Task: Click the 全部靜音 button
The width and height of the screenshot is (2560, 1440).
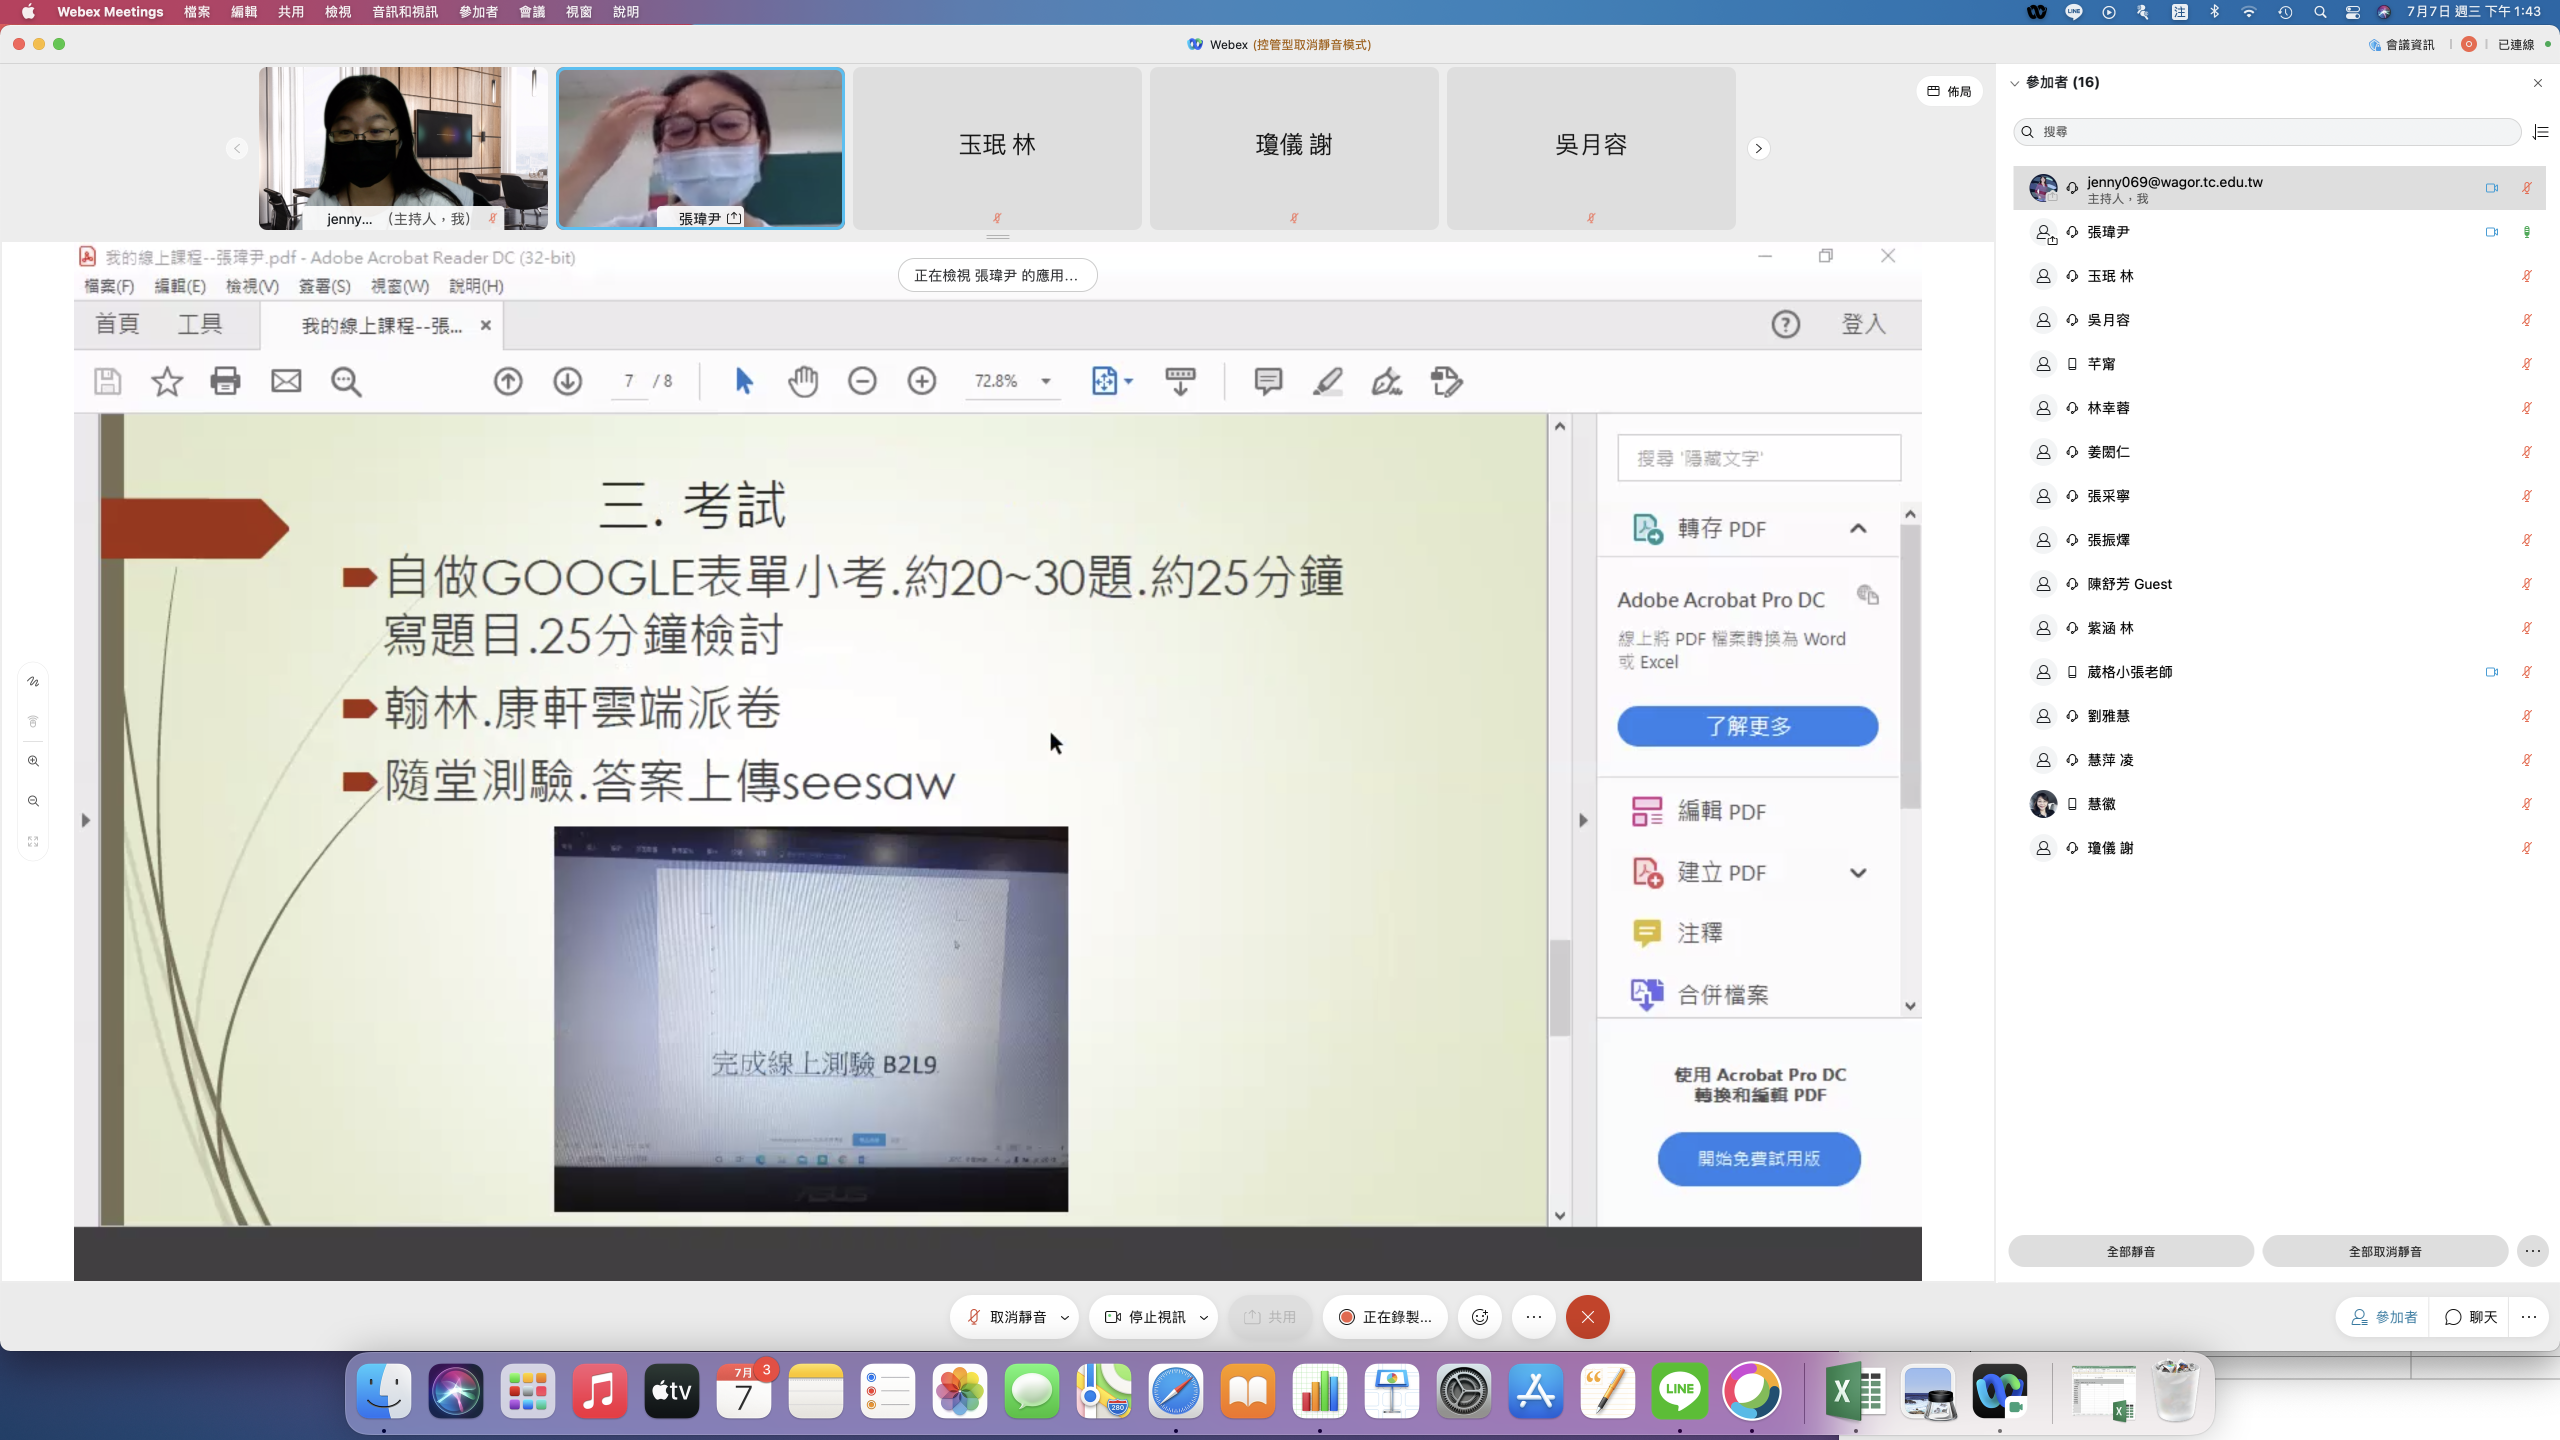Action: click(2130, 1251)
